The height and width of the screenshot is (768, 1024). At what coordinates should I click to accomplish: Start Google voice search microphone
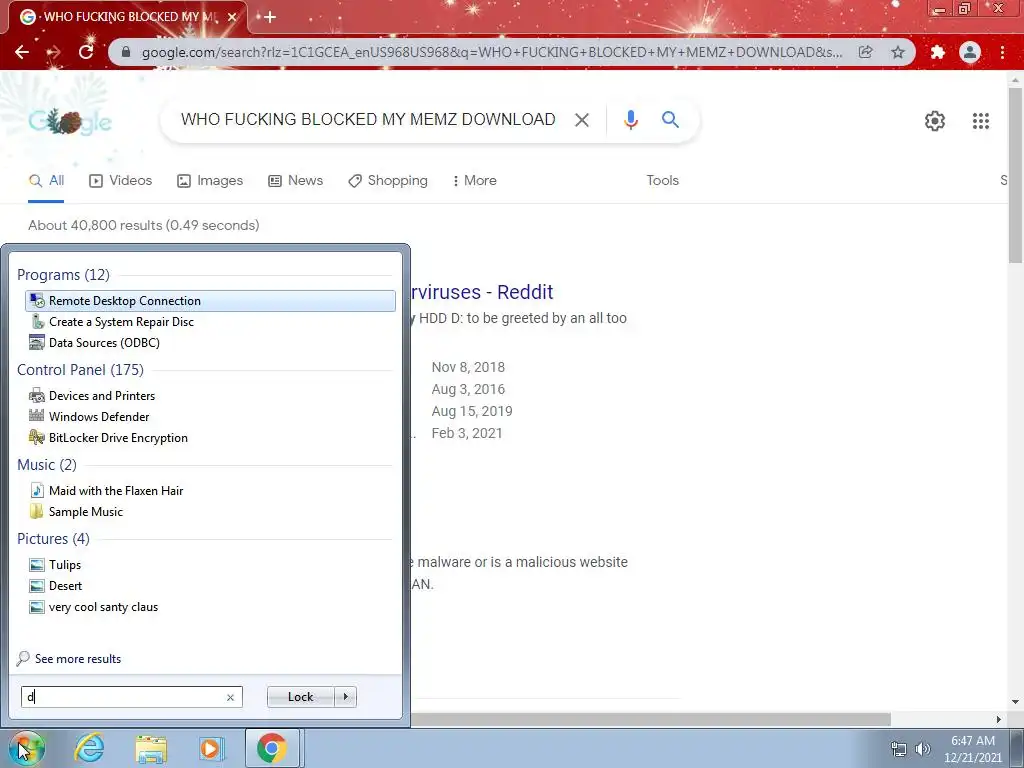tap(630, 120)
